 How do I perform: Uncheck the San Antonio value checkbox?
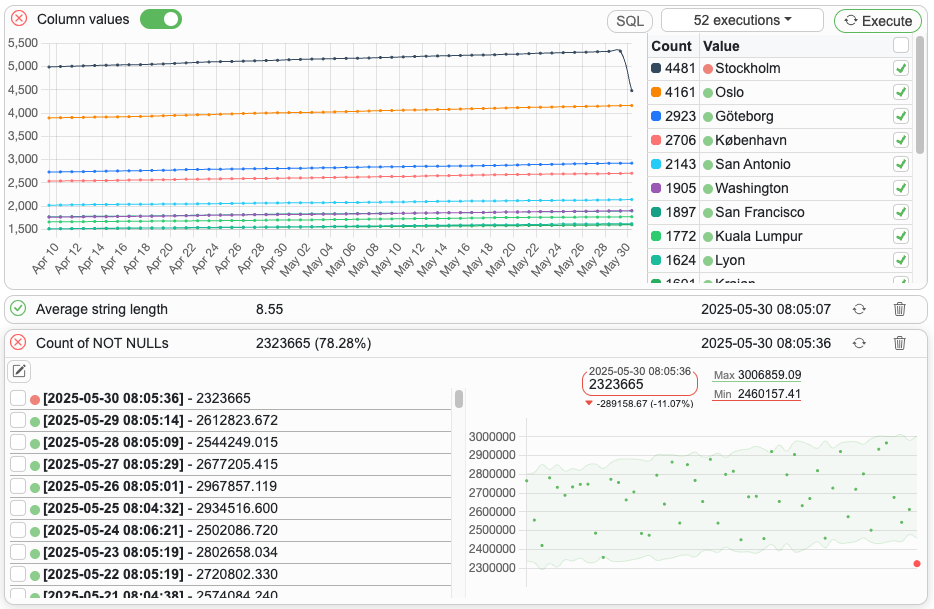[900, 164]
